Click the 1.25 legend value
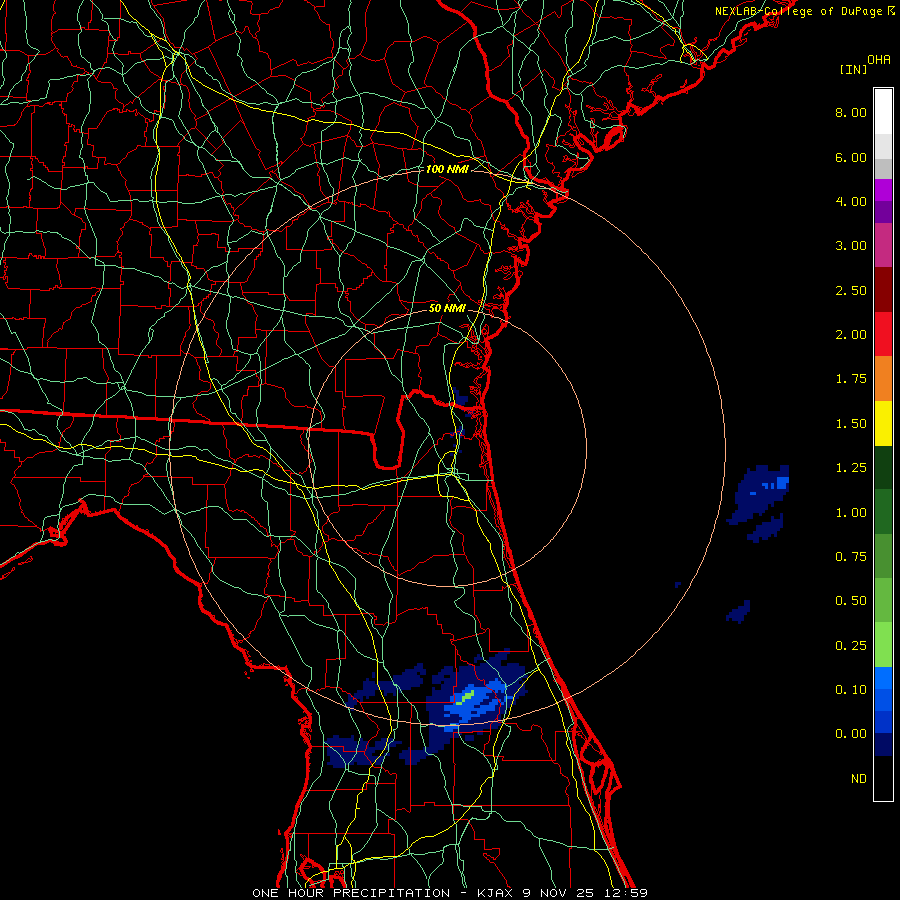Viewport: 900px width, 900px height. pos(851,468)
